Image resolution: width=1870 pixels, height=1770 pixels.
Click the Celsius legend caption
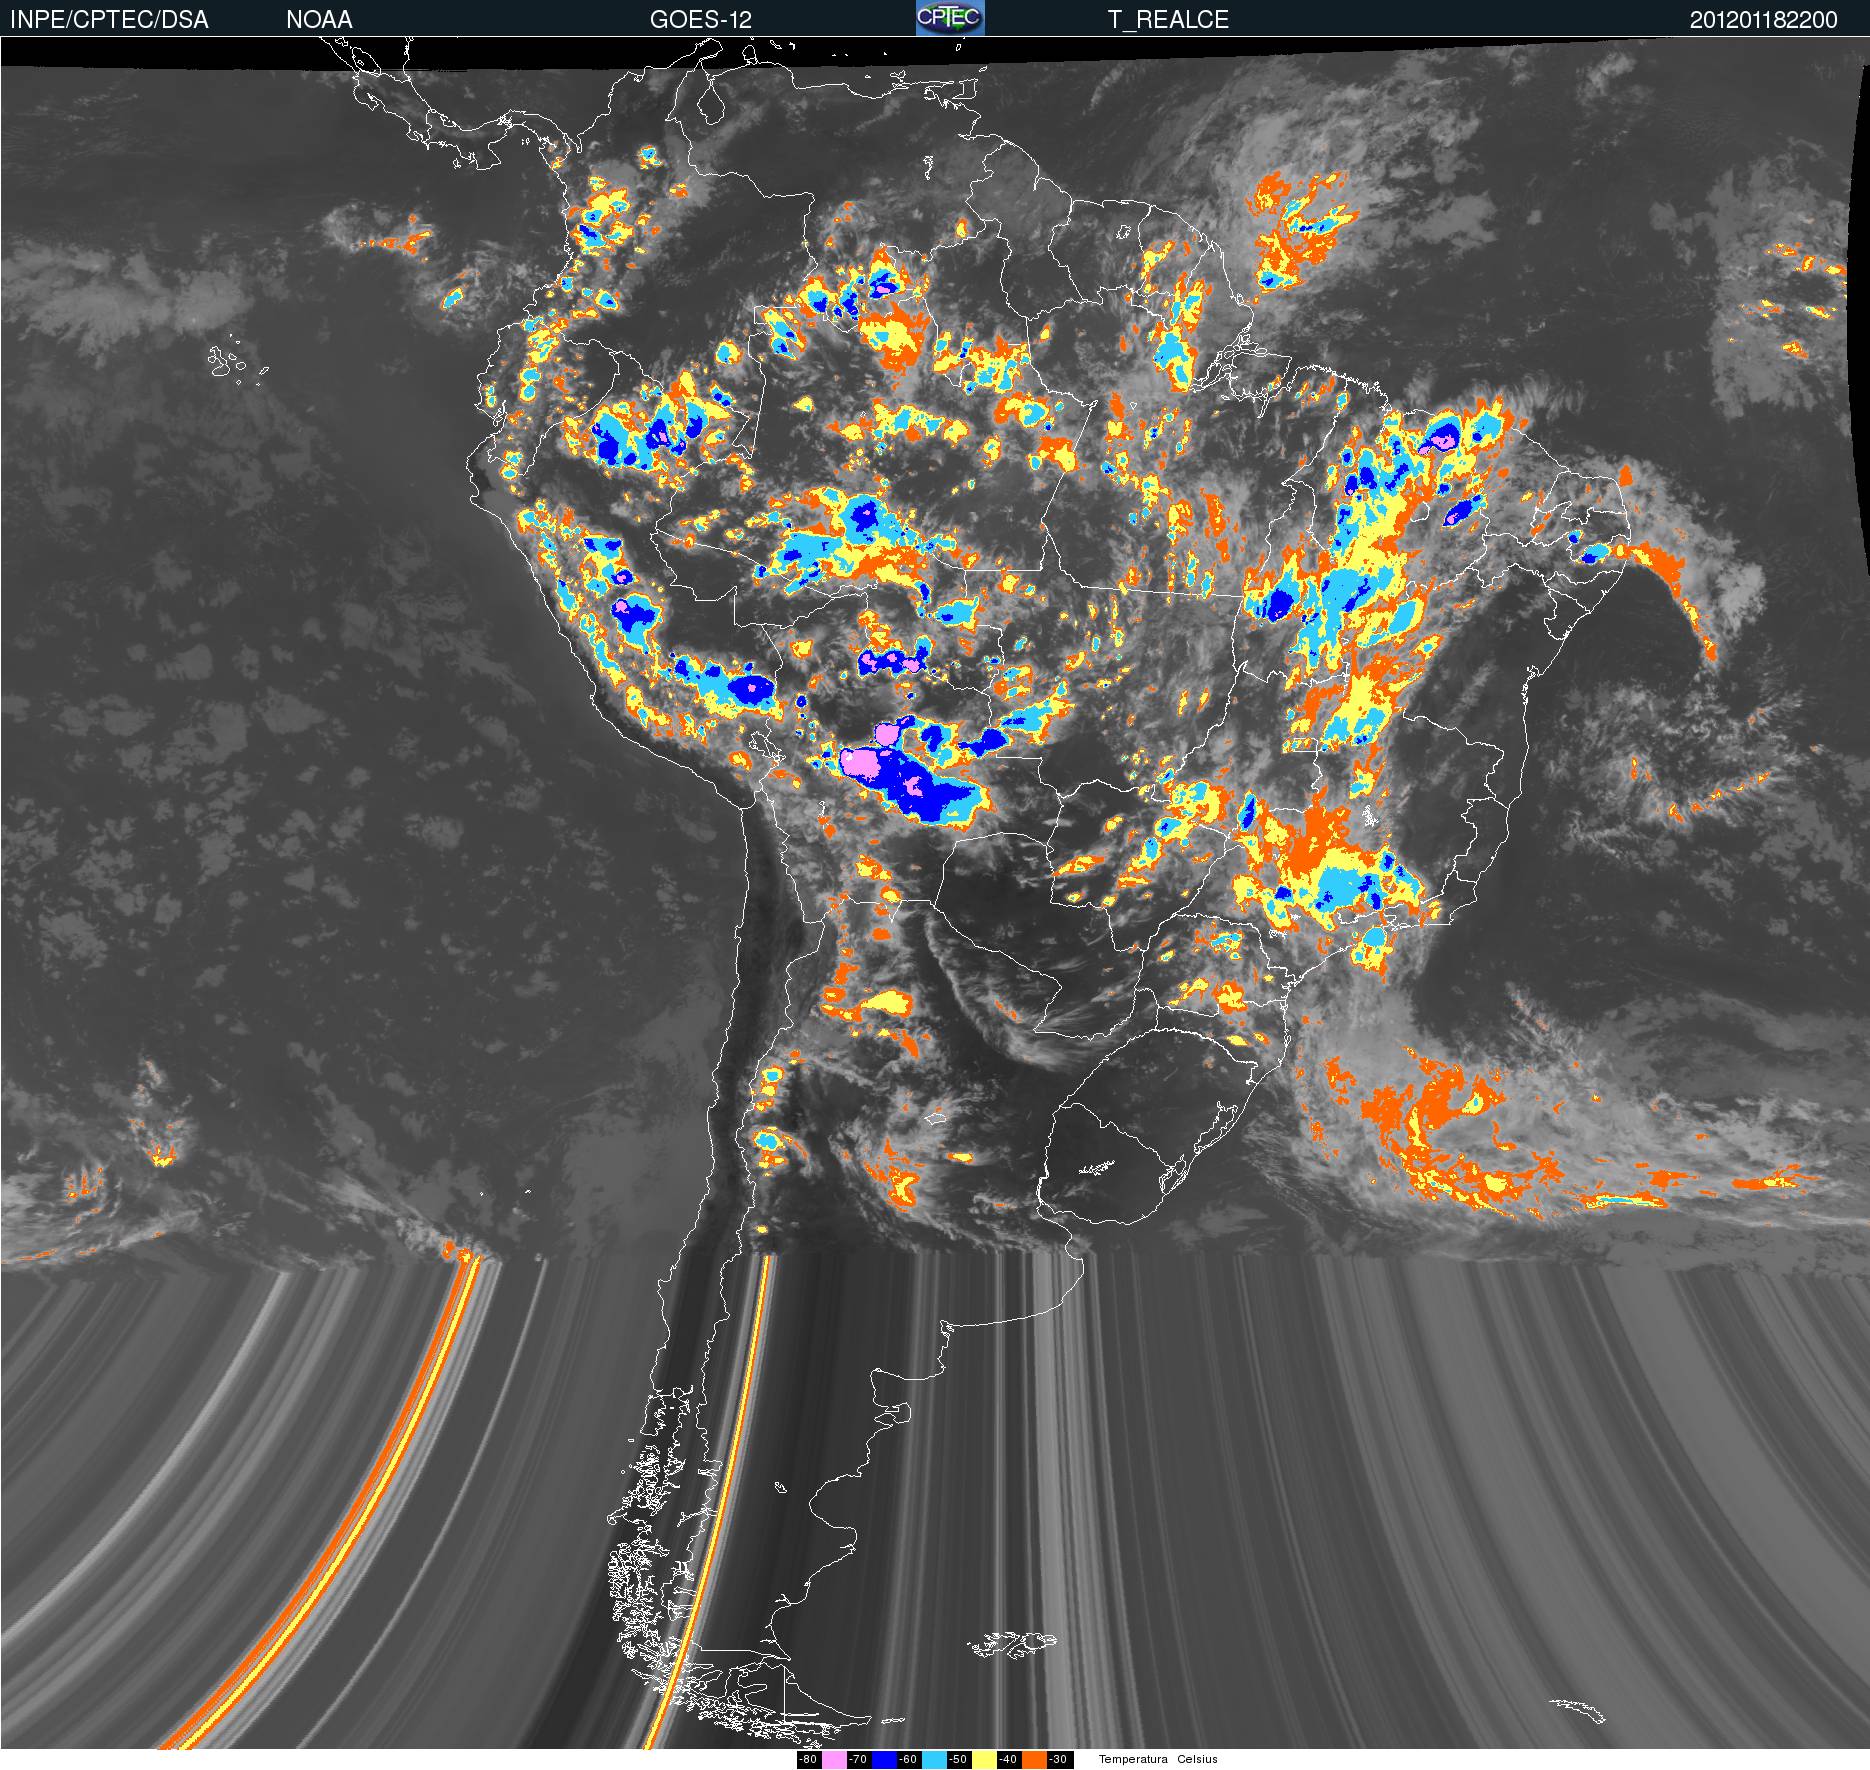1197,1760
